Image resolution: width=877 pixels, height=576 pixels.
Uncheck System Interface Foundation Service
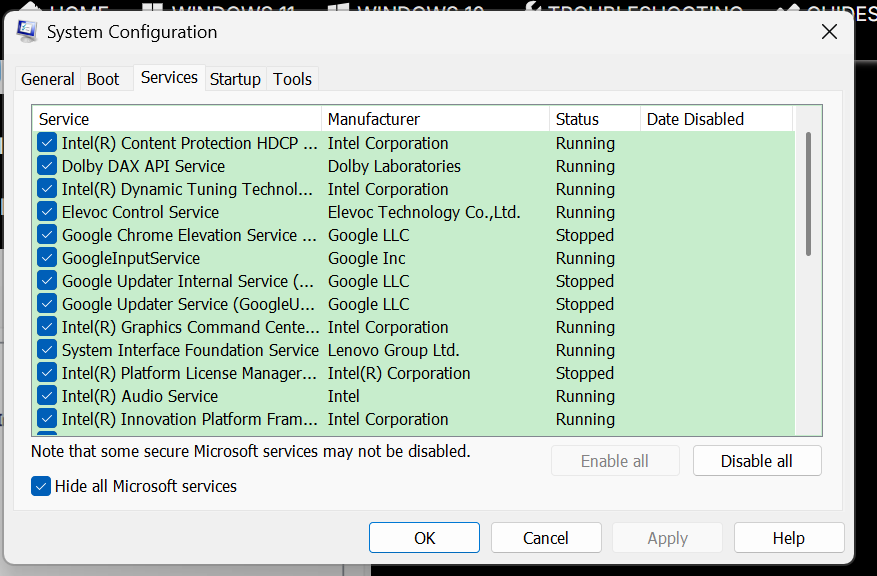tap(46, 349)
